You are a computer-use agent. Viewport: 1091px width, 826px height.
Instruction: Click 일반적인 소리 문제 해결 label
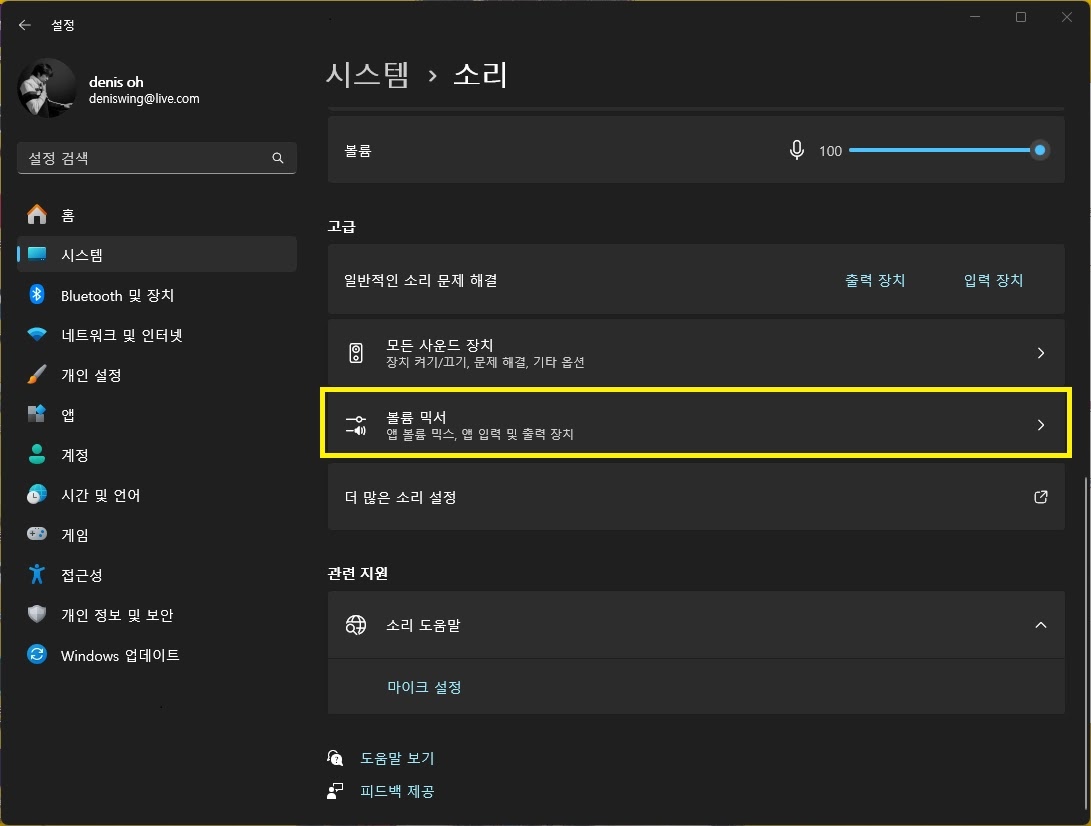[421, 280]
